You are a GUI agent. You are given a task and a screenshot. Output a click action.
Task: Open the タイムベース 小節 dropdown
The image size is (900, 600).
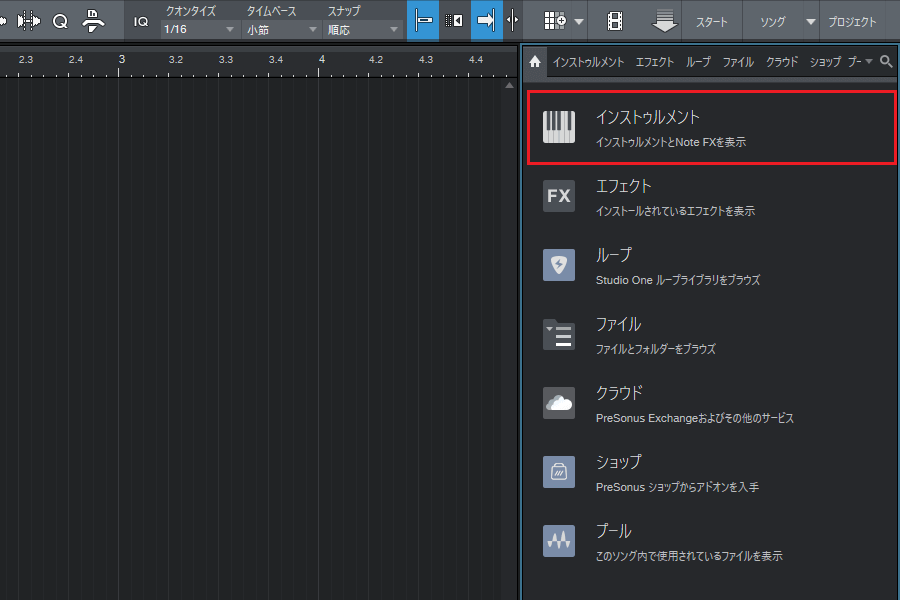pyautogui.click(x=281, y=29)
